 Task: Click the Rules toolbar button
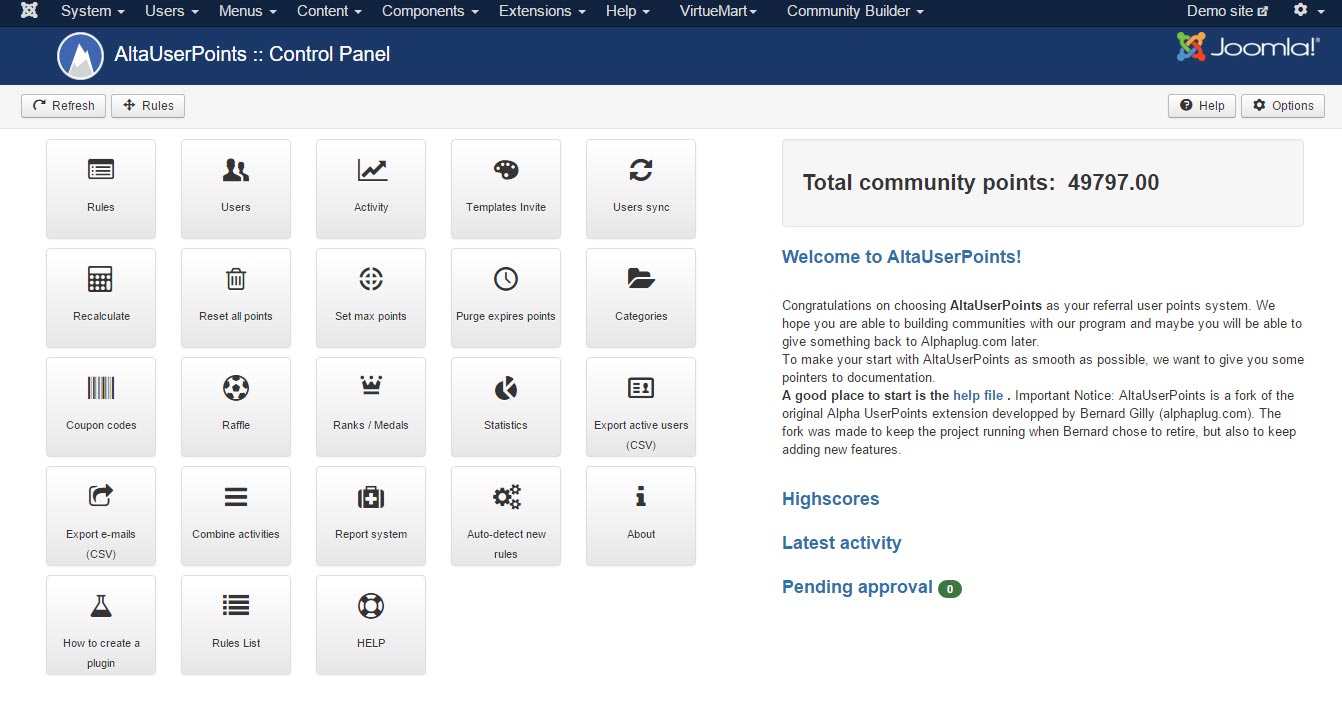pos(148,106)
